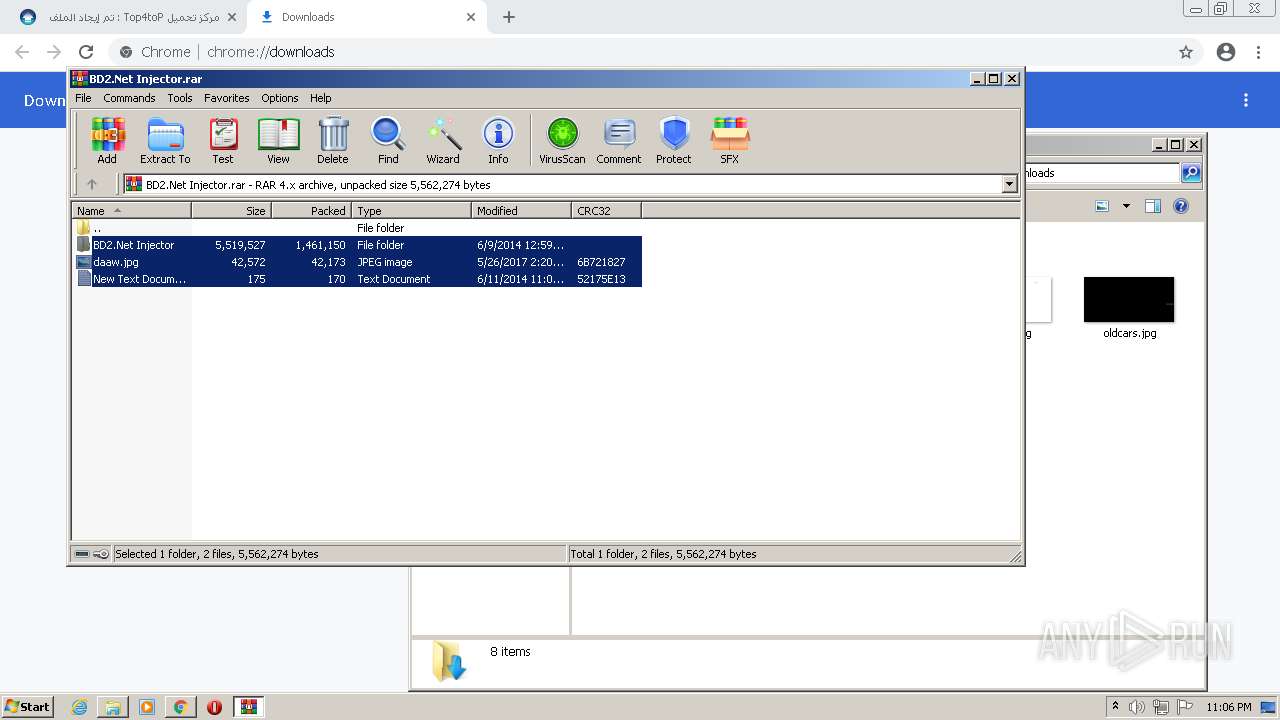Open Chrome's three-dot menu
The height and width of the screenshot is (720, 1280).
point(1257,52)
